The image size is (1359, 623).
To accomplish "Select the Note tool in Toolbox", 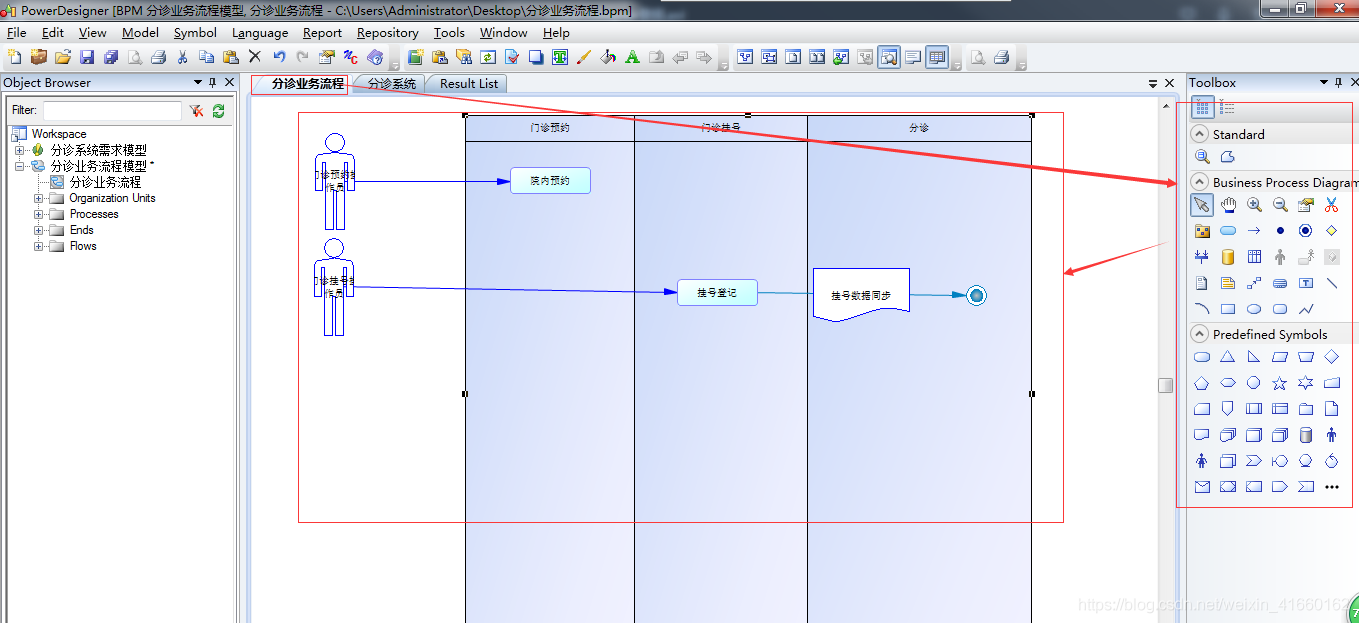I will pos(1228,283).
